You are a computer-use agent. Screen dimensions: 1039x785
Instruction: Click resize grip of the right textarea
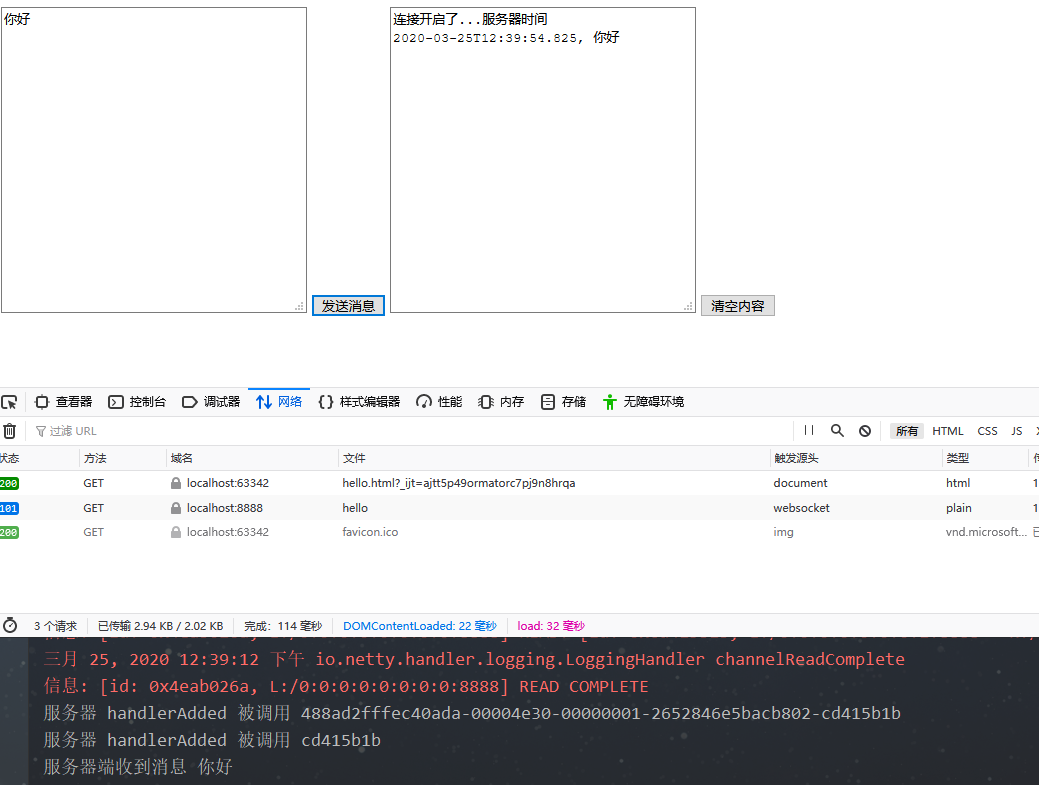689,307
